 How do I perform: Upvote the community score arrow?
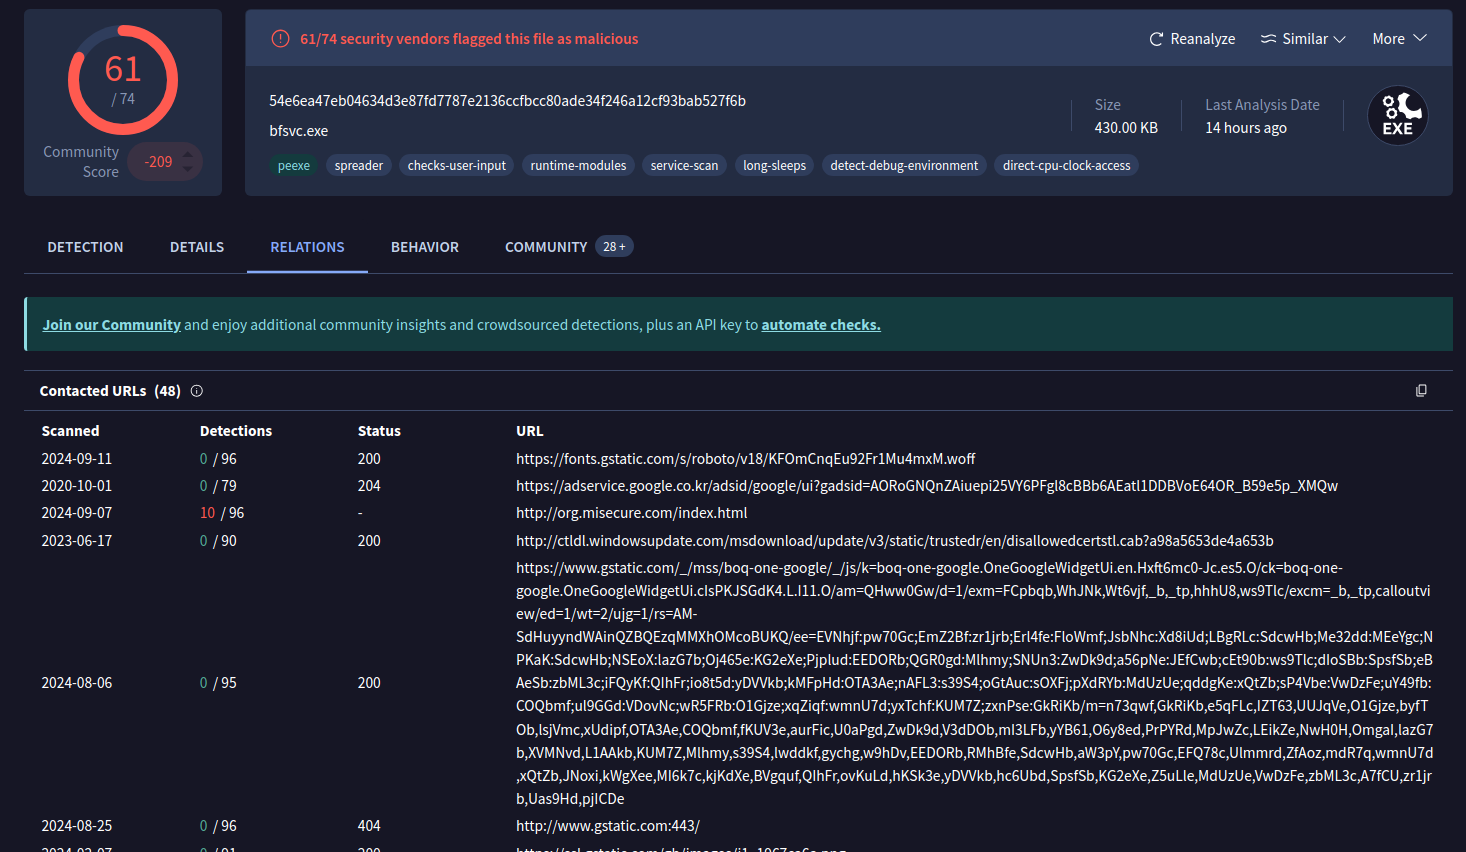pyautogui.click(x=187, y=153)
